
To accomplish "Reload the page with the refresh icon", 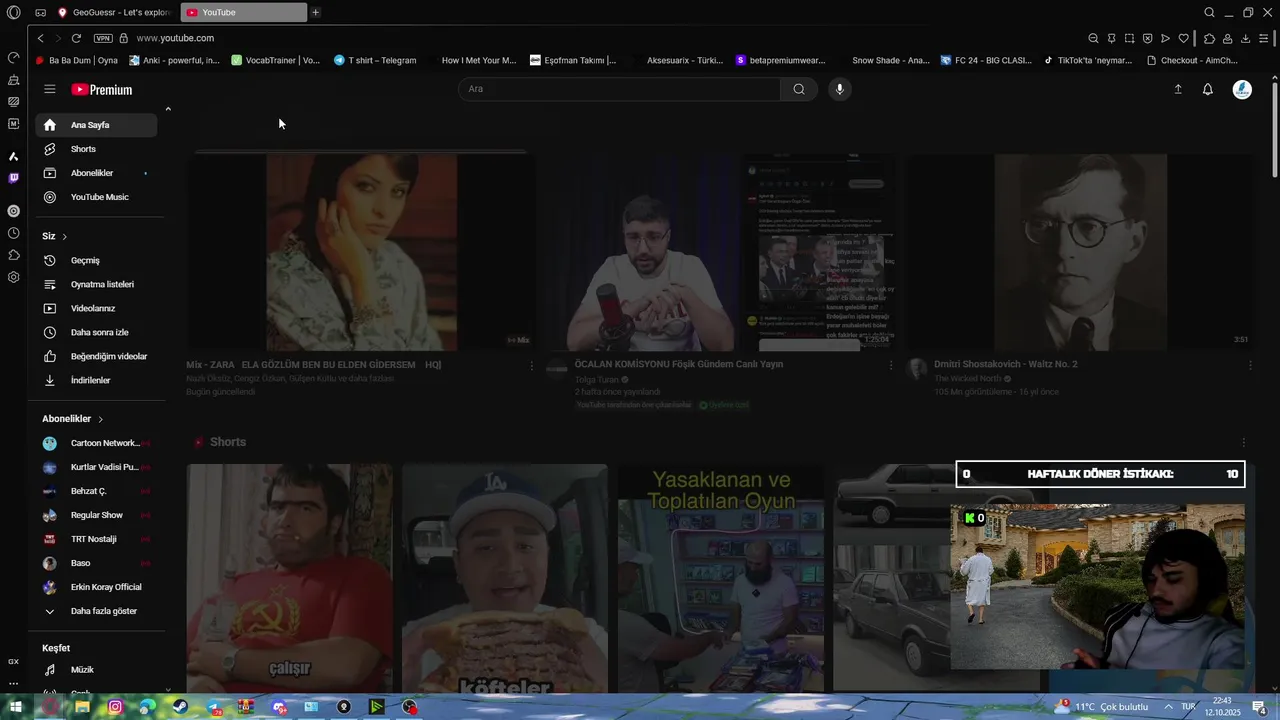I will [76, 38].
